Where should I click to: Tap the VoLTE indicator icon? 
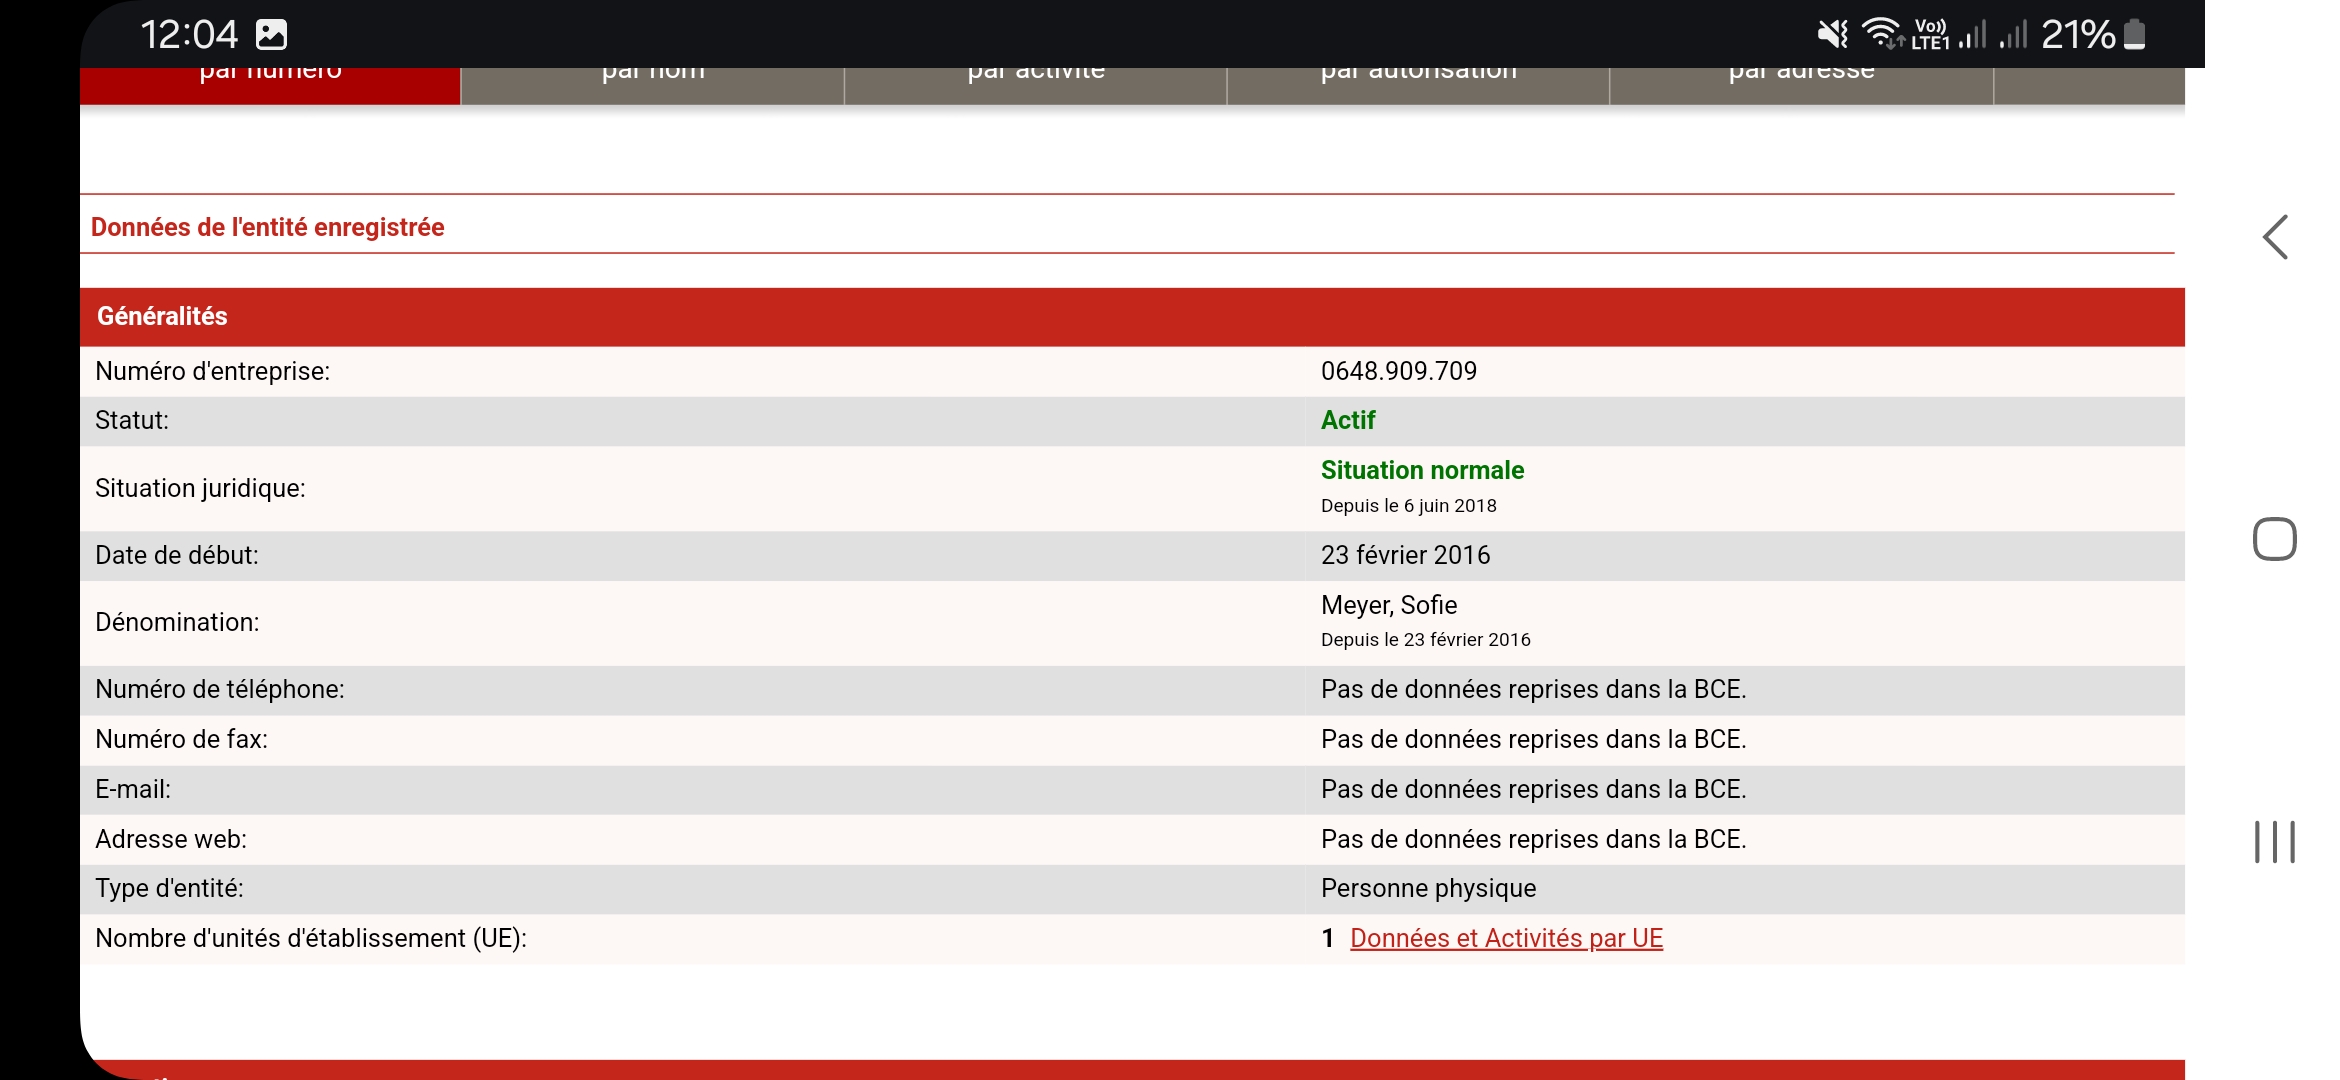(1930, 35)
